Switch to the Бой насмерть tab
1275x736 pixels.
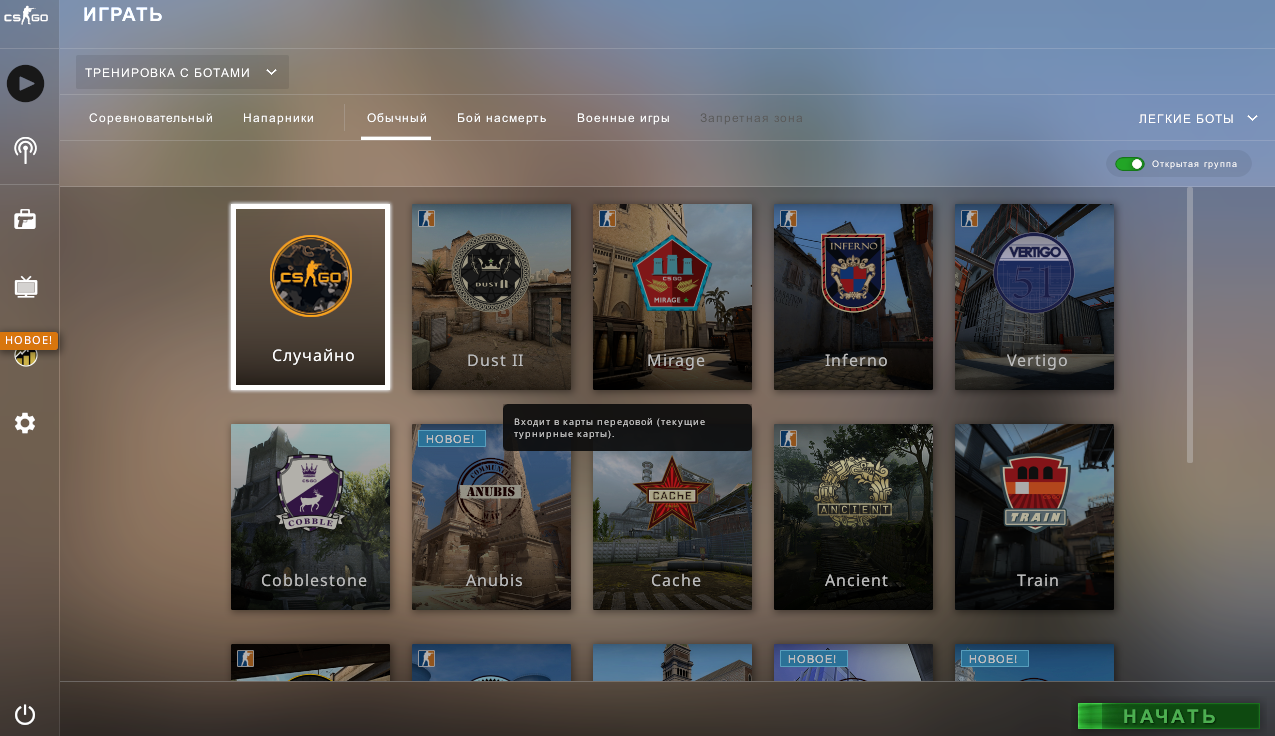click(502, 118)
